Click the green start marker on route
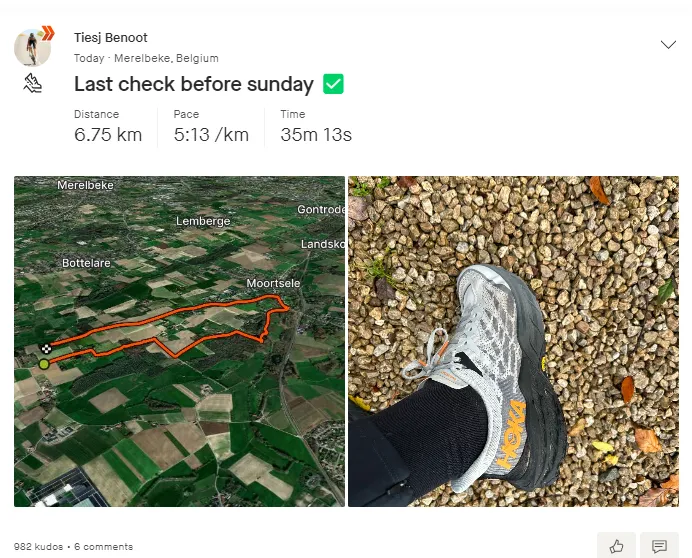 pyautogui.click(x=44, y=364)
